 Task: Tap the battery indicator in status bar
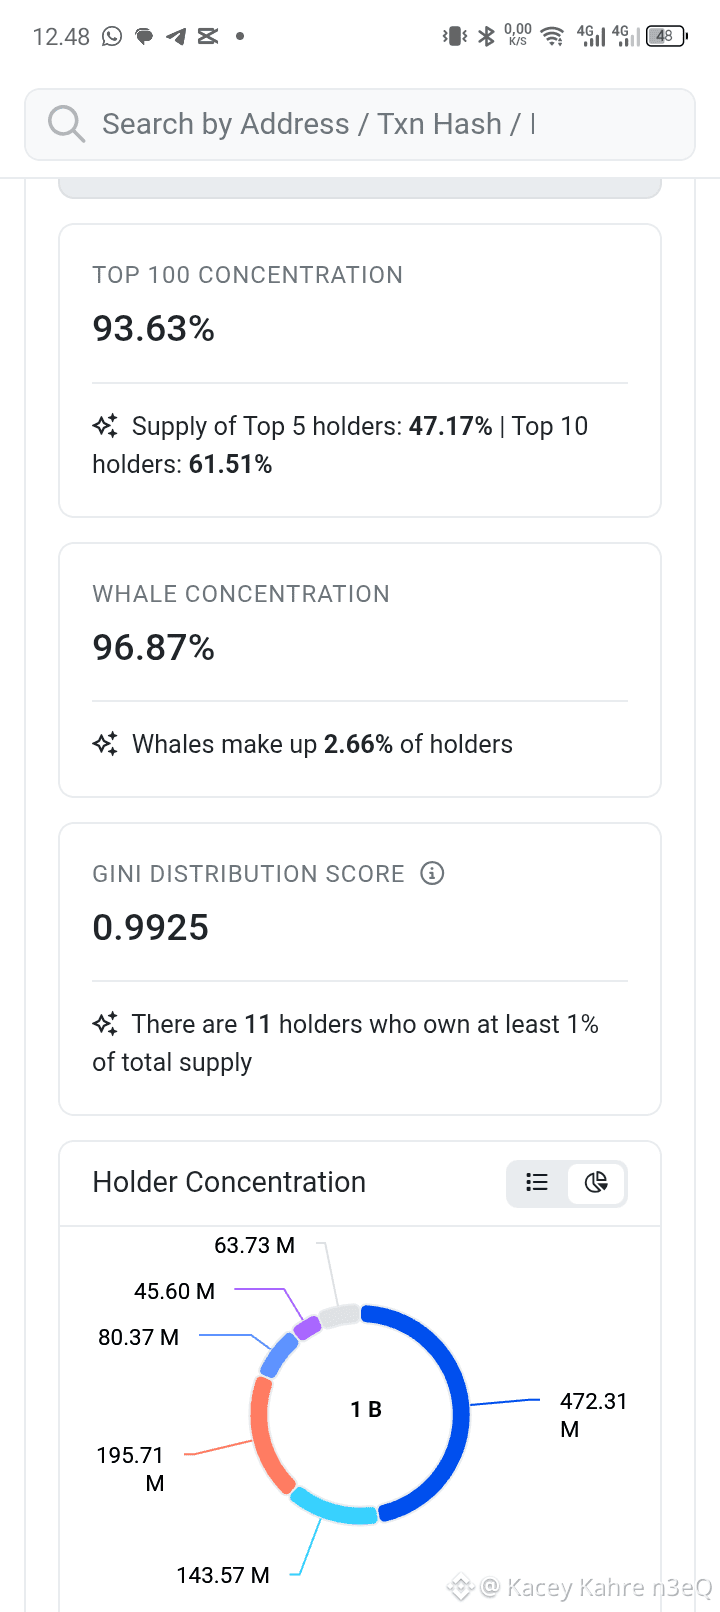click(666, 36)
